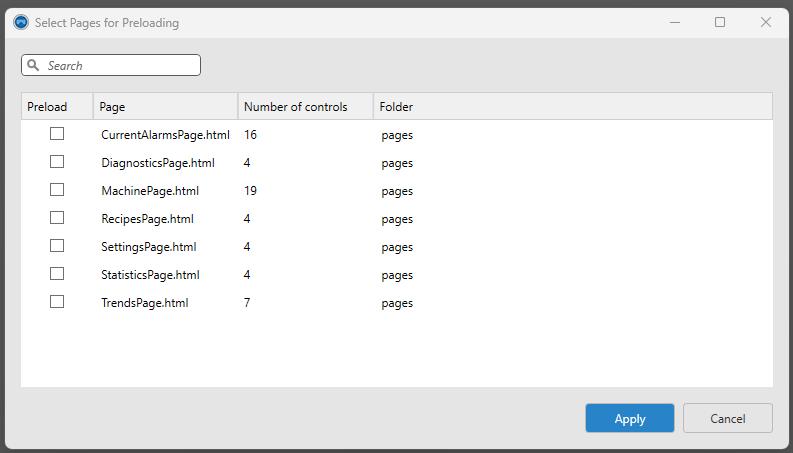The width and height of the screenshot is (793, 453).
Task: Maximize the Select Pages dialog window
Action: 720,22
